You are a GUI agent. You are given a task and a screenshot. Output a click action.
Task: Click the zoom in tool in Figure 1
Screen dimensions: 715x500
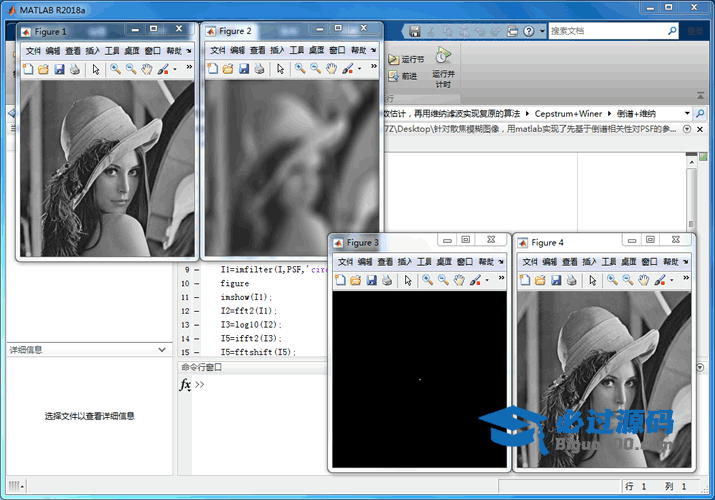(115, 69)
